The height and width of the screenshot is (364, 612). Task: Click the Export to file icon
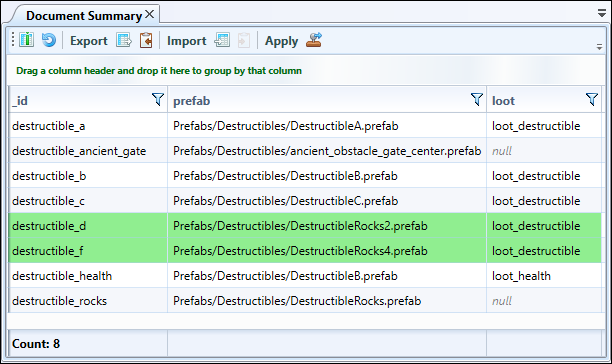(124, 40)
